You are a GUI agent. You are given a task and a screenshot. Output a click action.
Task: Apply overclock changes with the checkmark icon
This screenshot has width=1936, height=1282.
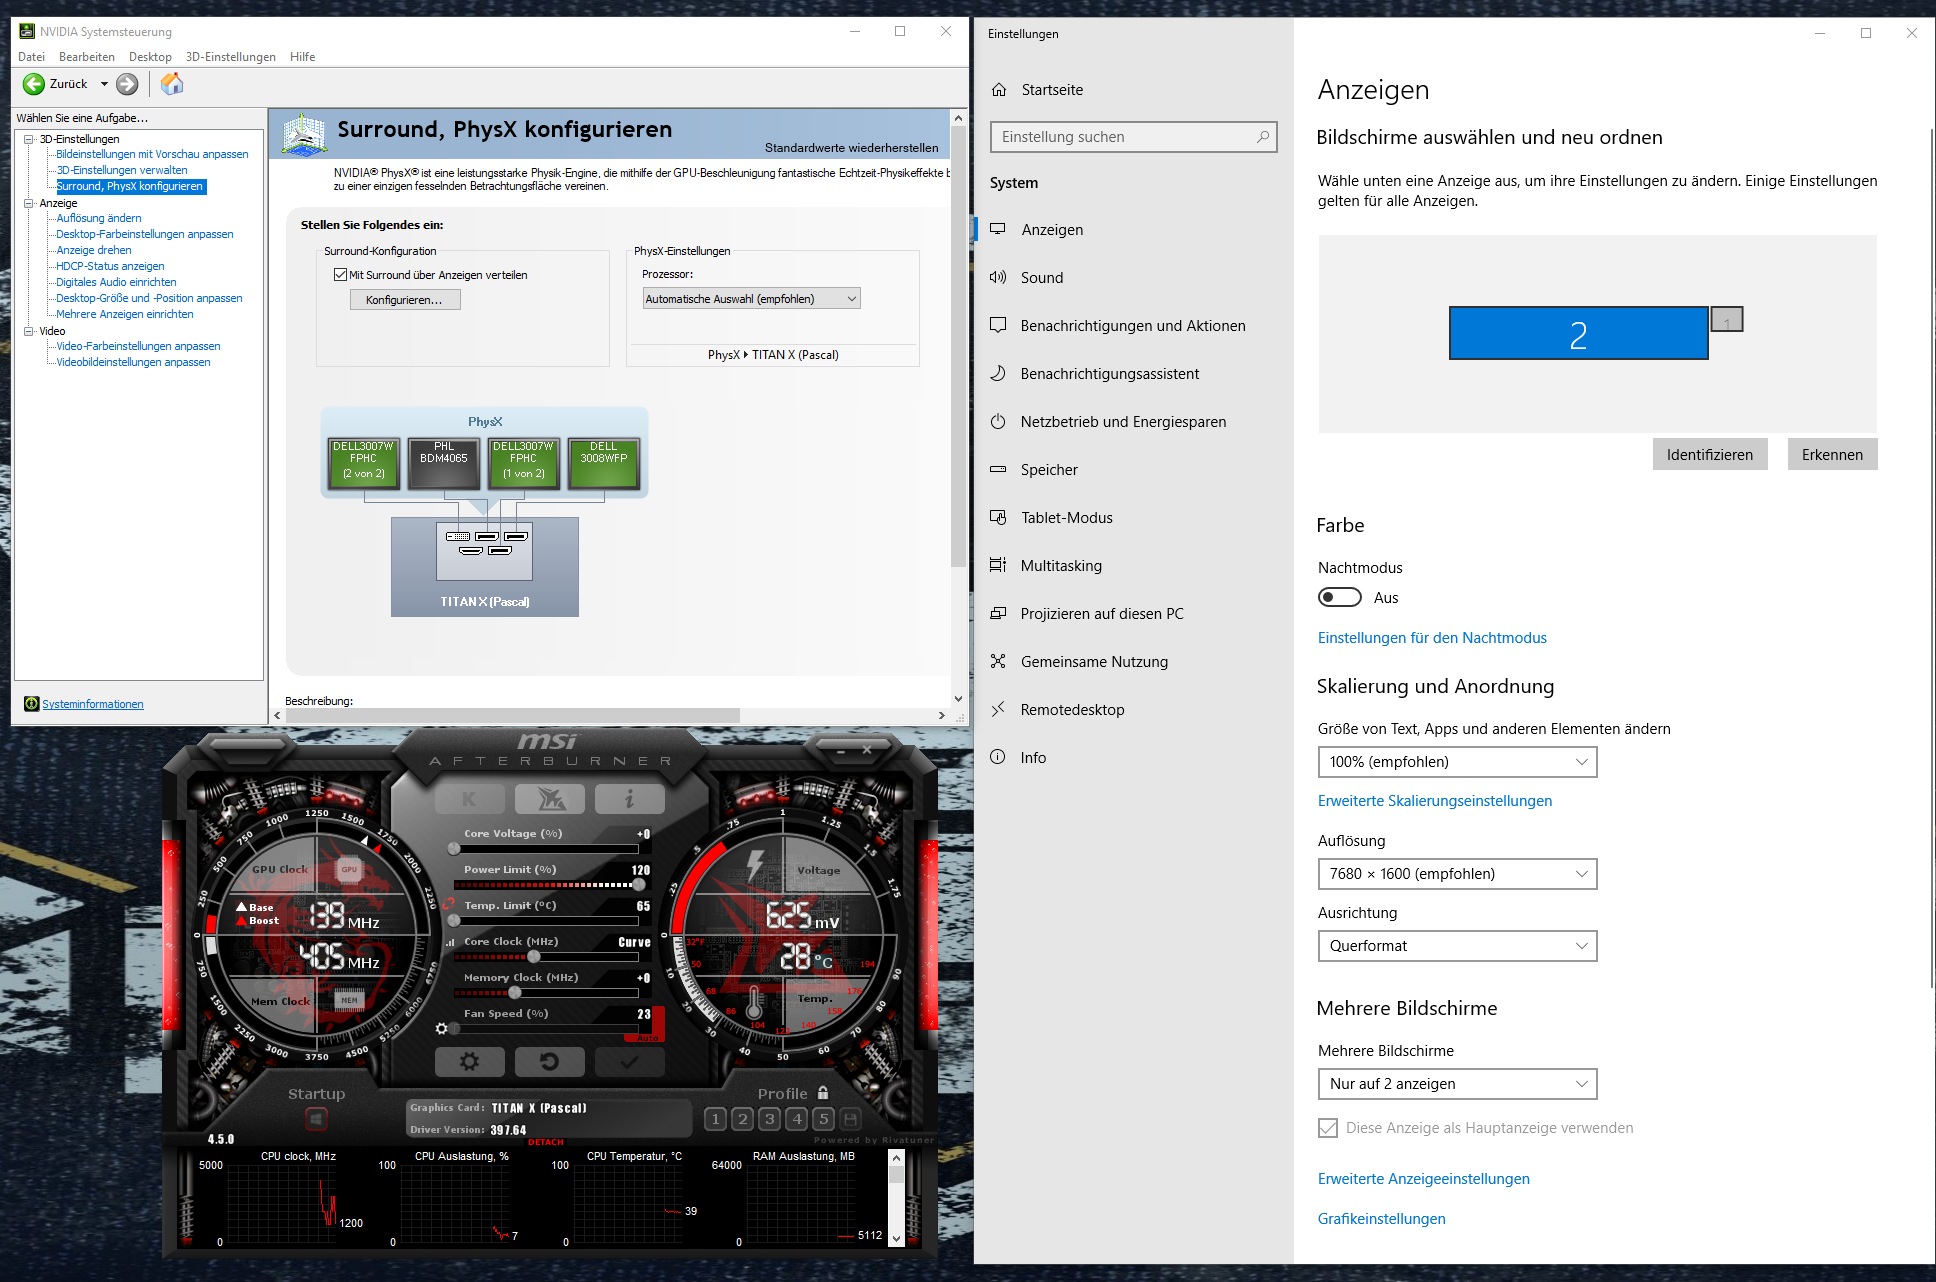[629, 1061]
